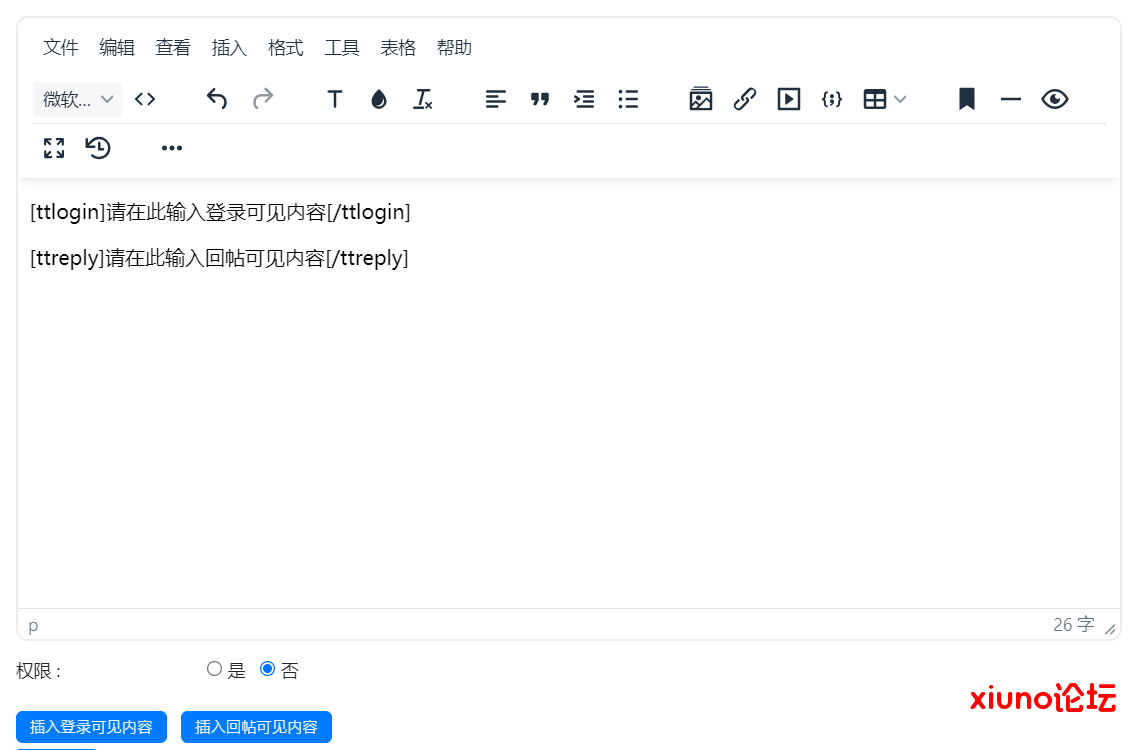1137x750 pixels.
Task: Open the text alignment tool
Action: click(x=495, y=99)
